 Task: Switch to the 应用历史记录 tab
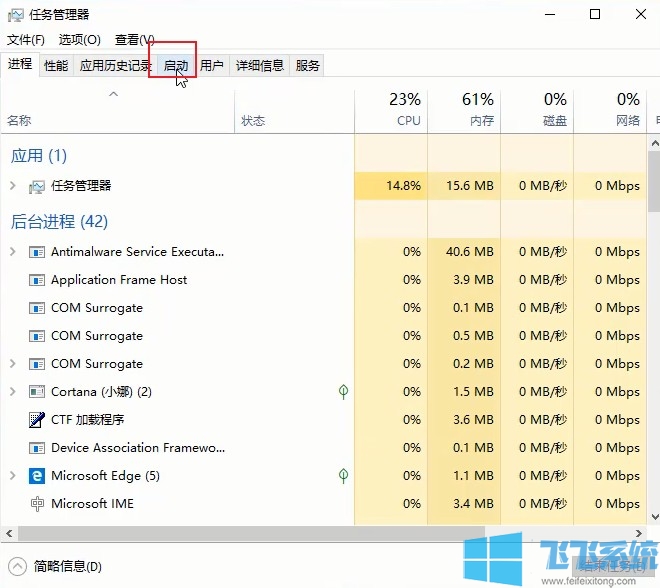pyautogui.click(x=116, y=65)
